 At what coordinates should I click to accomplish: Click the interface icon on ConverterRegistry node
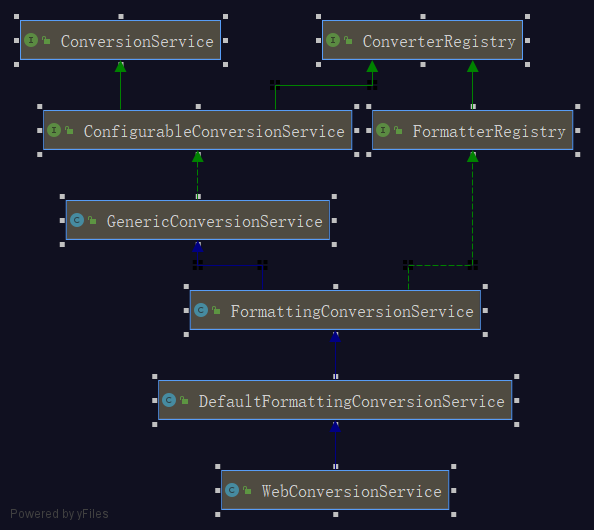pos(333,40)
